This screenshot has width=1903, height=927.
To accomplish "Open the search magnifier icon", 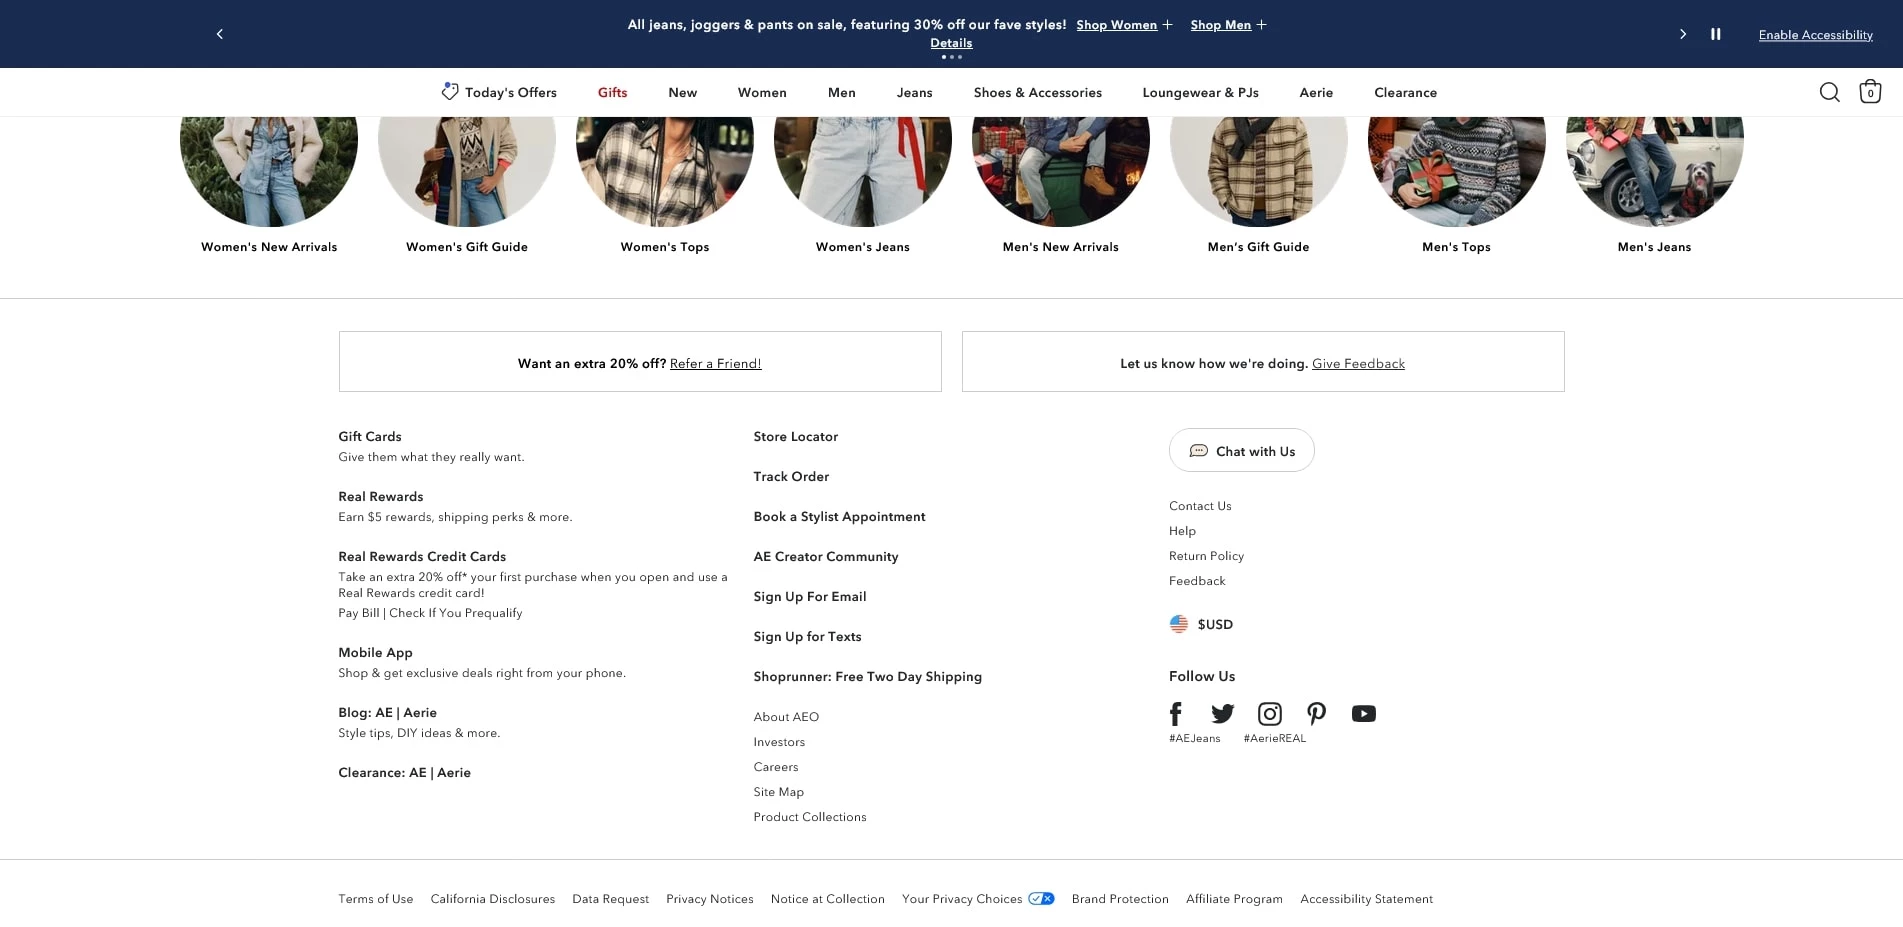I will (1829, 92).
